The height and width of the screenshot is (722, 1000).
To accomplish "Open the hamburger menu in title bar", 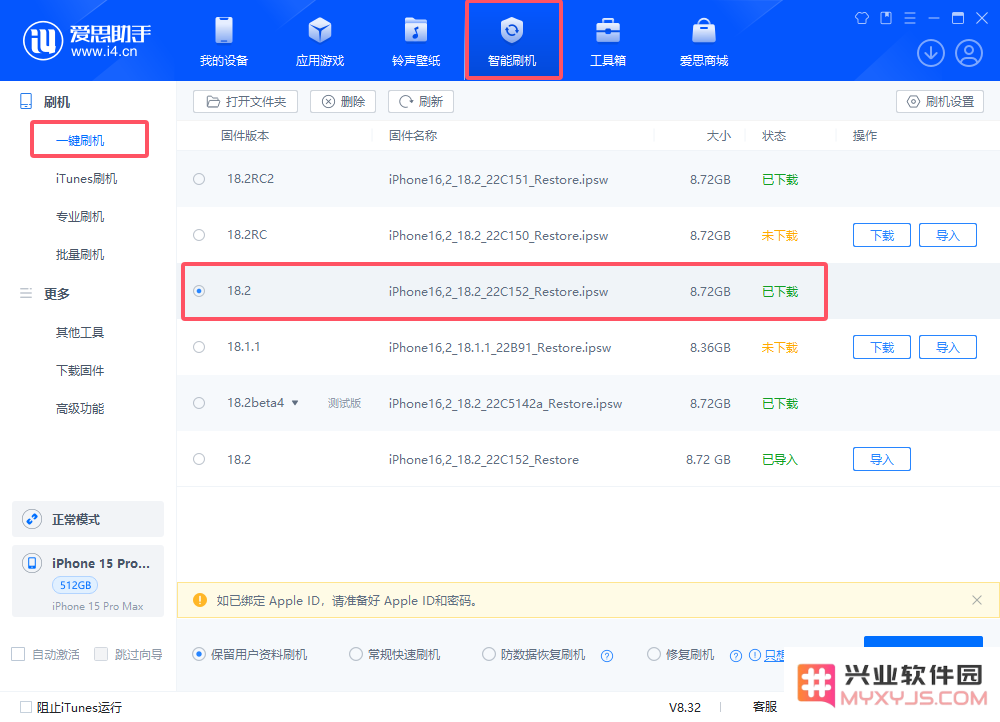I will point(910,18).
